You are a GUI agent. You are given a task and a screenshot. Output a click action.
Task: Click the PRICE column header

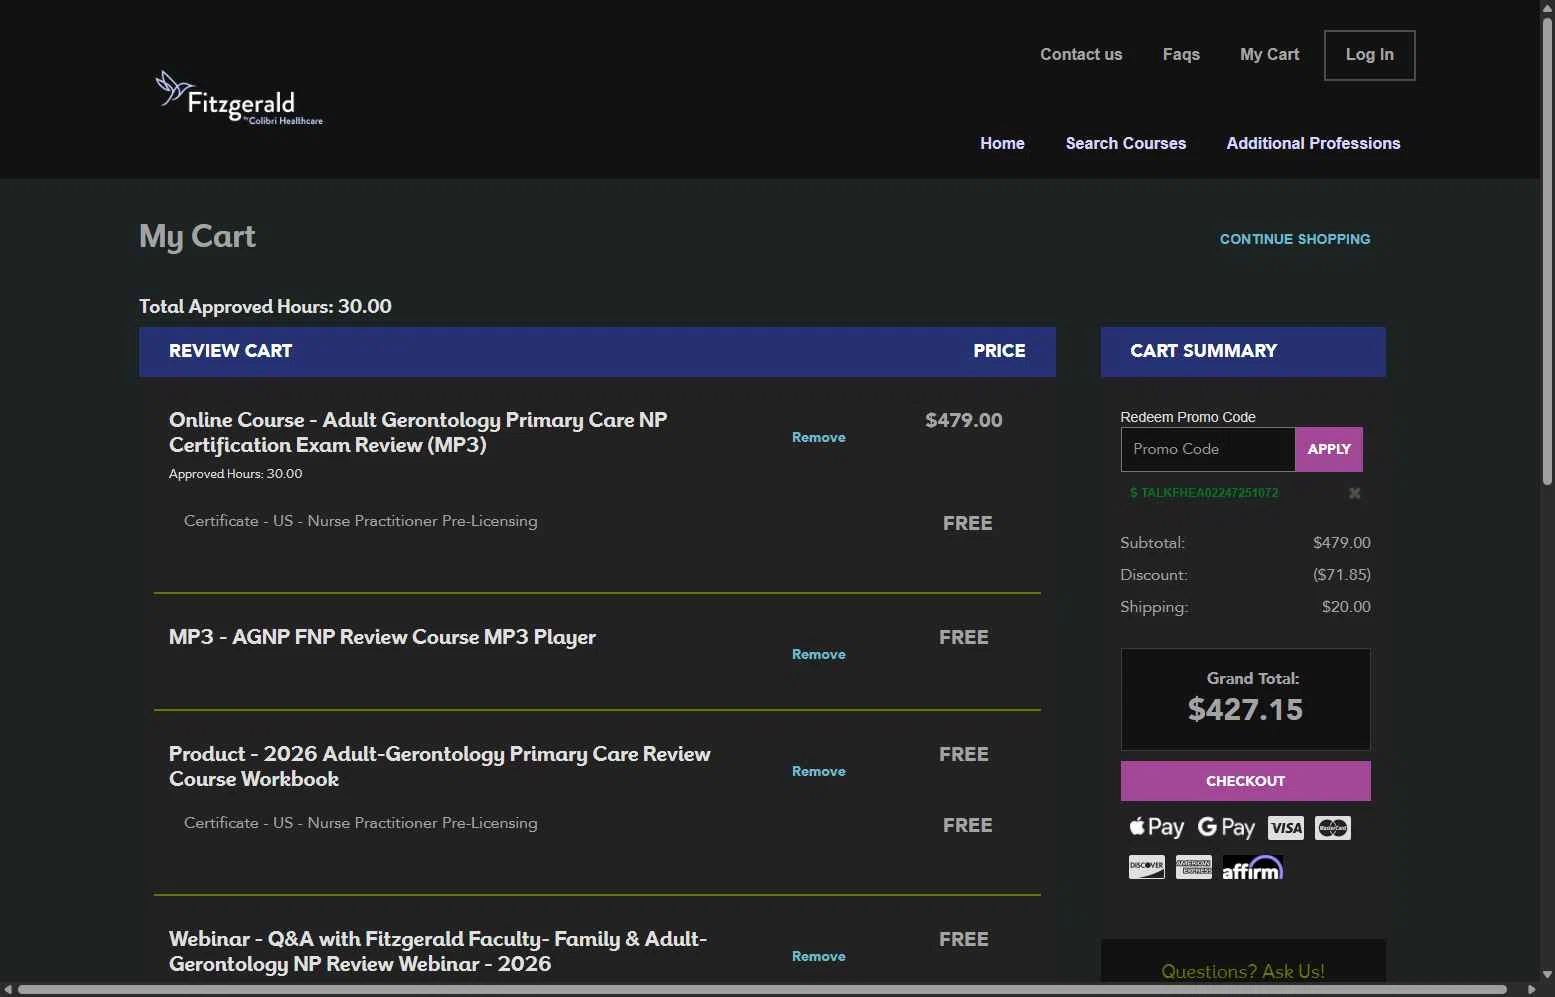999,351
